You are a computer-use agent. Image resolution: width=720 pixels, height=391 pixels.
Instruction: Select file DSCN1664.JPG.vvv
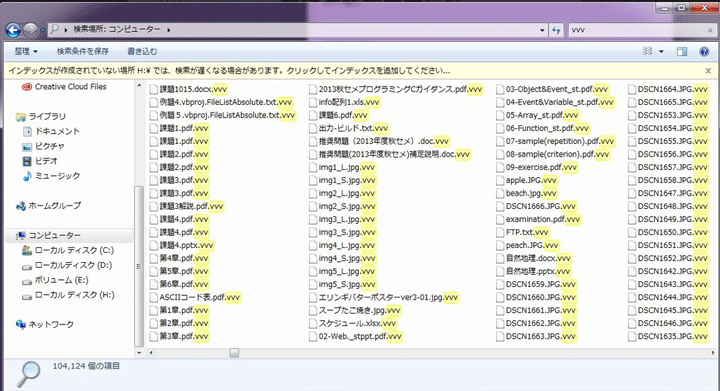(x=668, y=89)
